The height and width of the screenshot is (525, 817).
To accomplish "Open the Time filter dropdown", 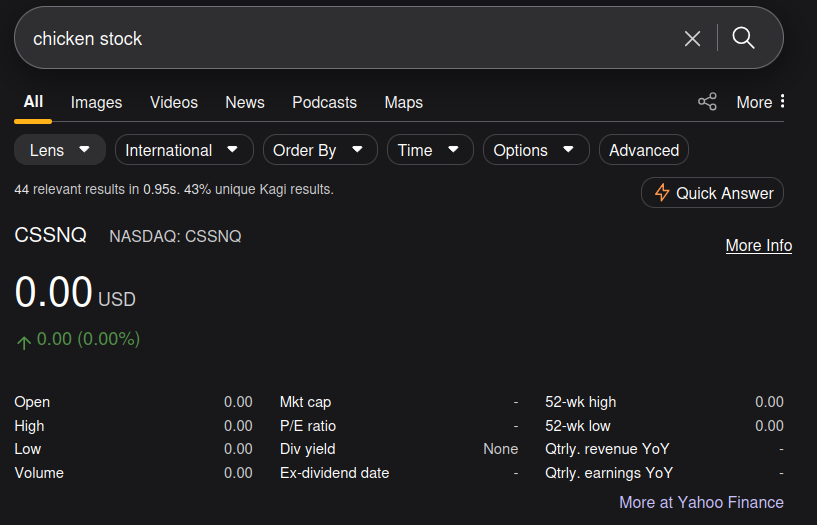I will point(429,150).
